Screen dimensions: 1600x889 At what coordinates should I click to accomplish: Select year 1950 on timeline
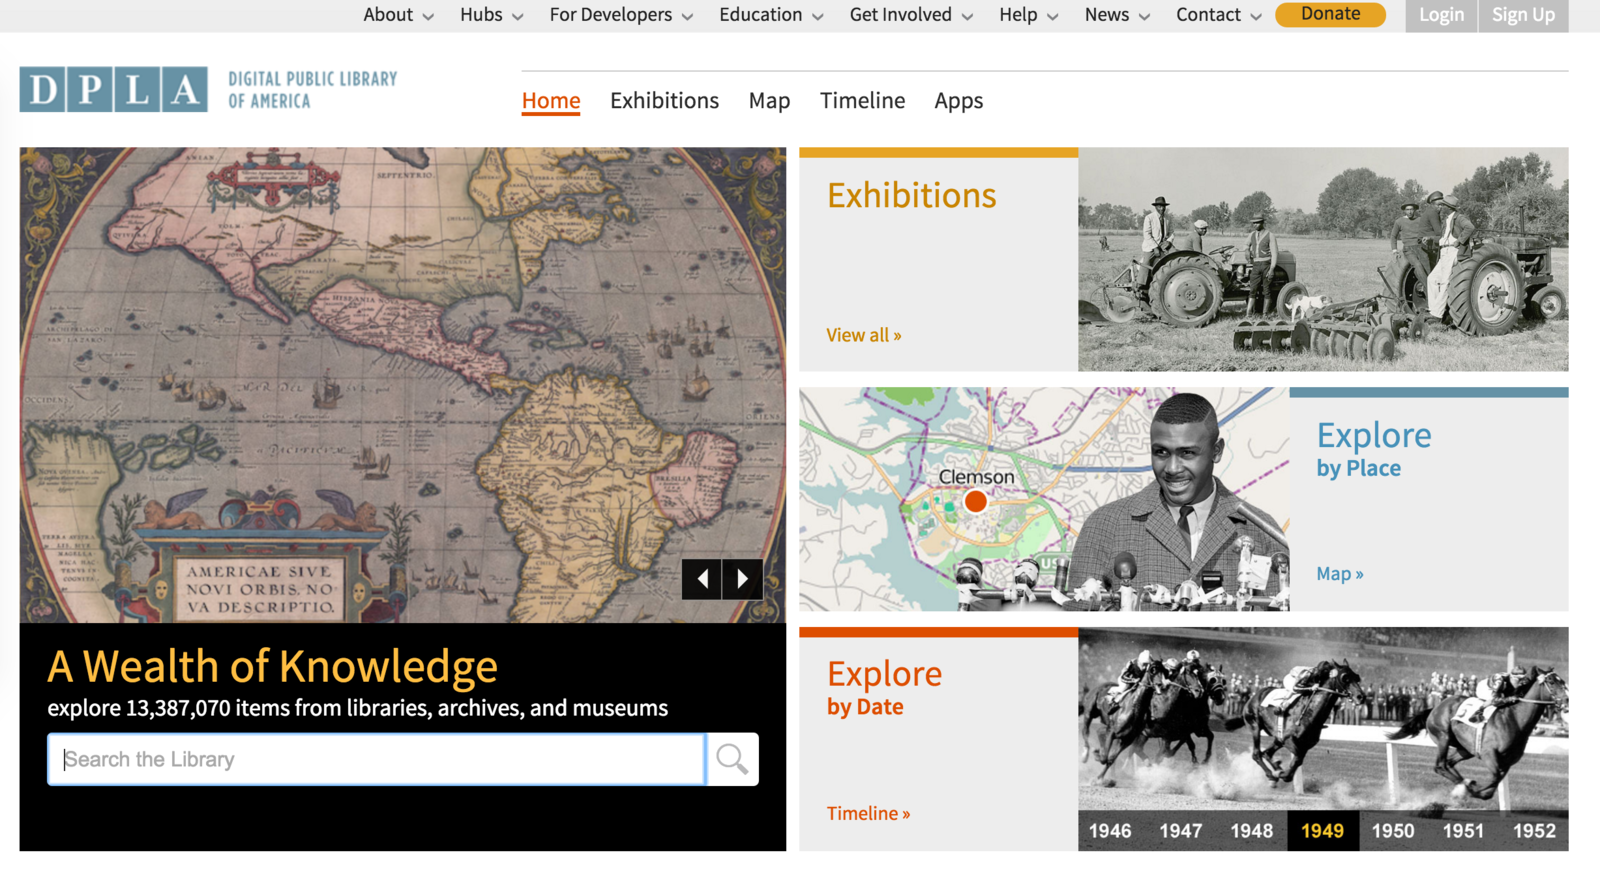point(1393,831)
